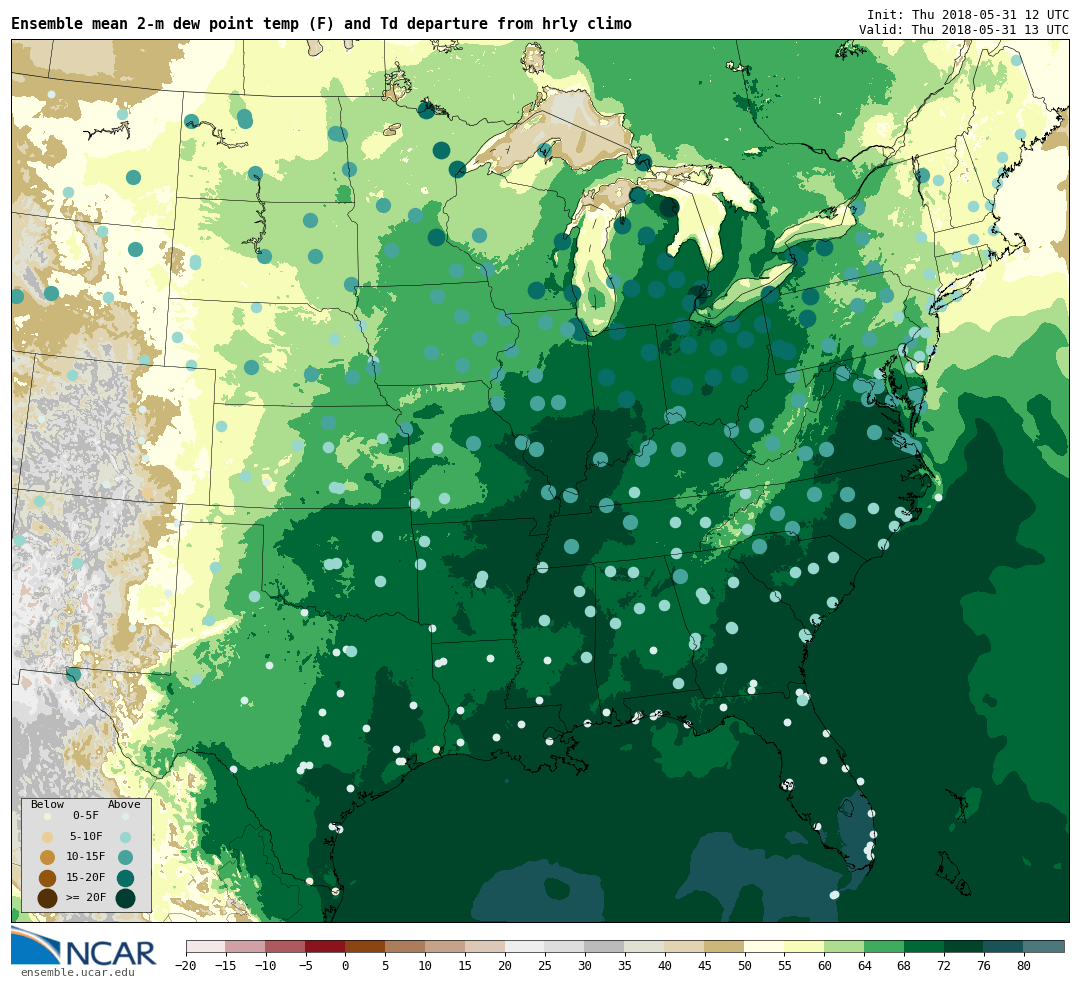Viewport: 1080px width, 985px height.
Task: Click the Init: Thu 2018-05-31 12 UTC text
Action: [x=968, y=14]
